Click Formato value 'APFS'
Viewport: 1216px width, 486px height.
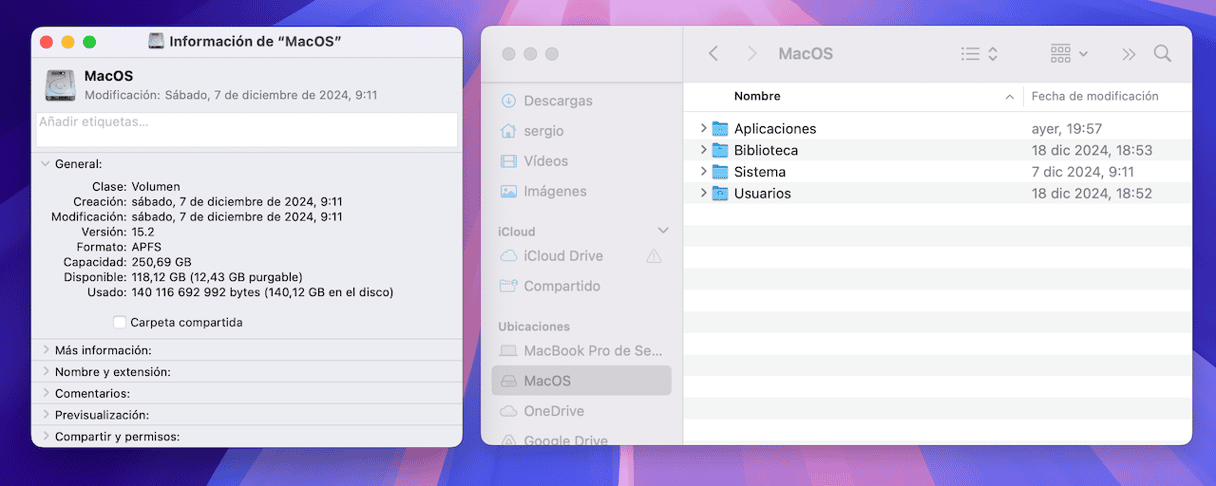click(x=146, y=246)
